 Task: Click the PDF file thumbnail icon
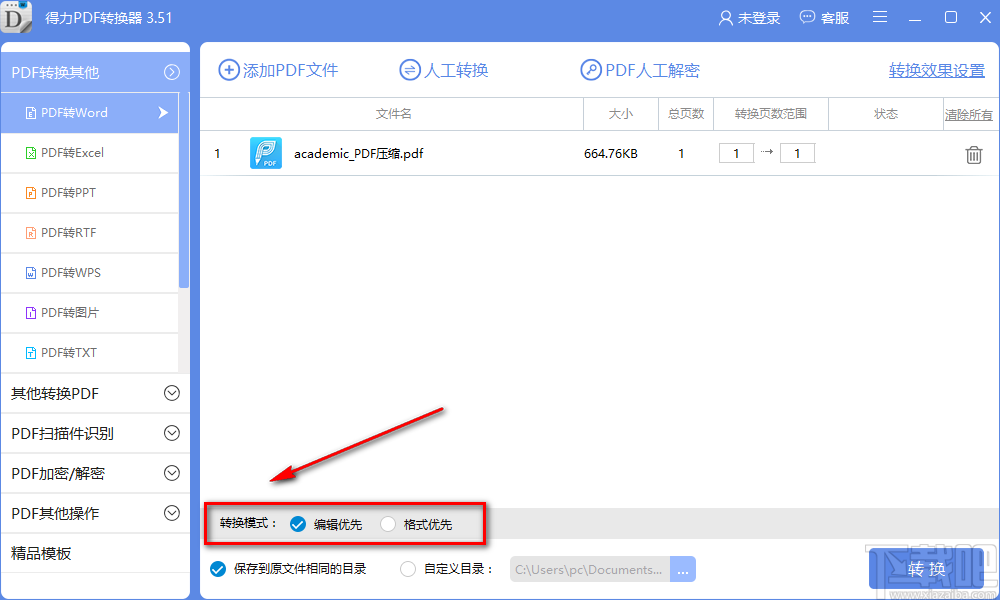coord(266,154)
